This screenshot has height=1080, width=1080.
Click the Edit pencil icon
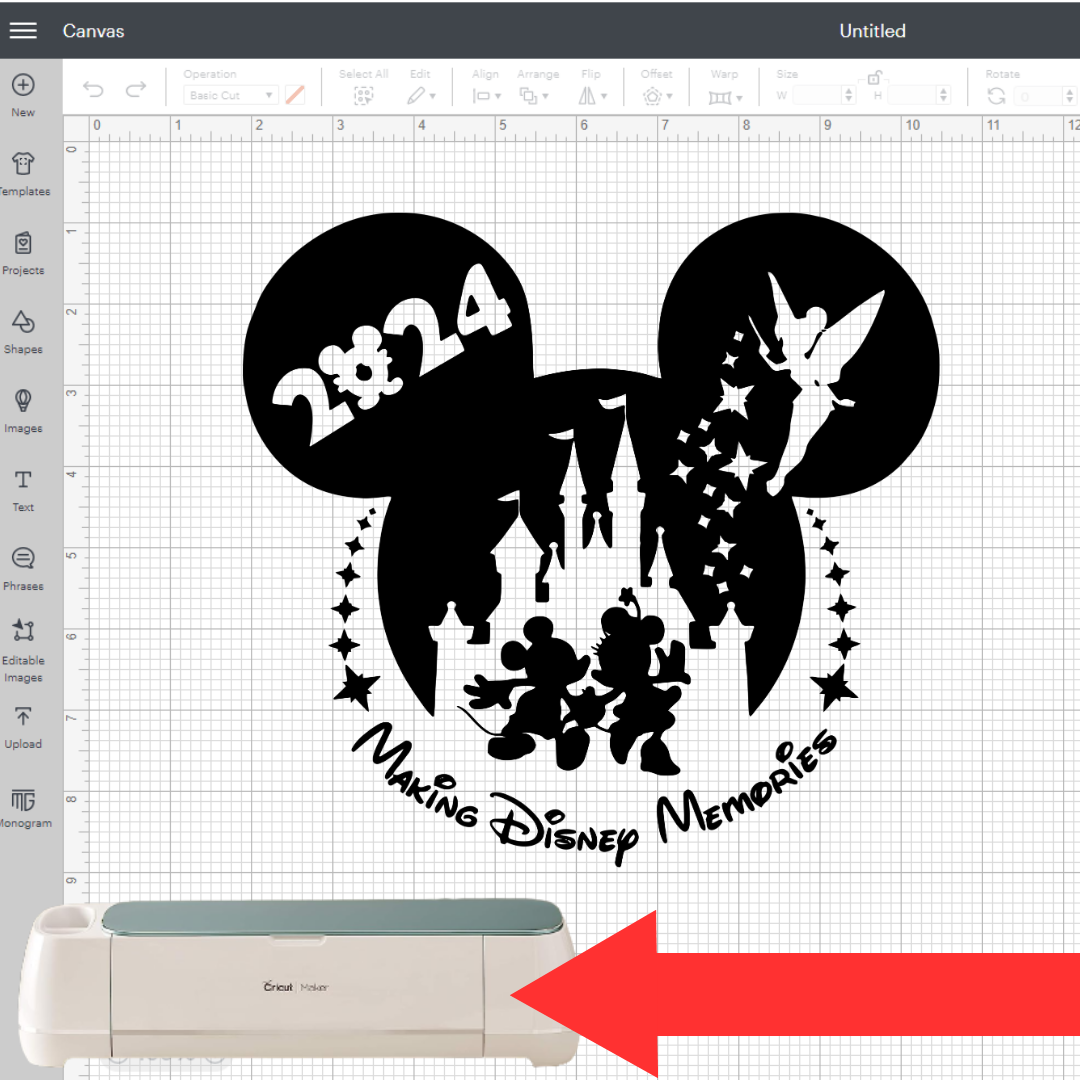point(415,96)
